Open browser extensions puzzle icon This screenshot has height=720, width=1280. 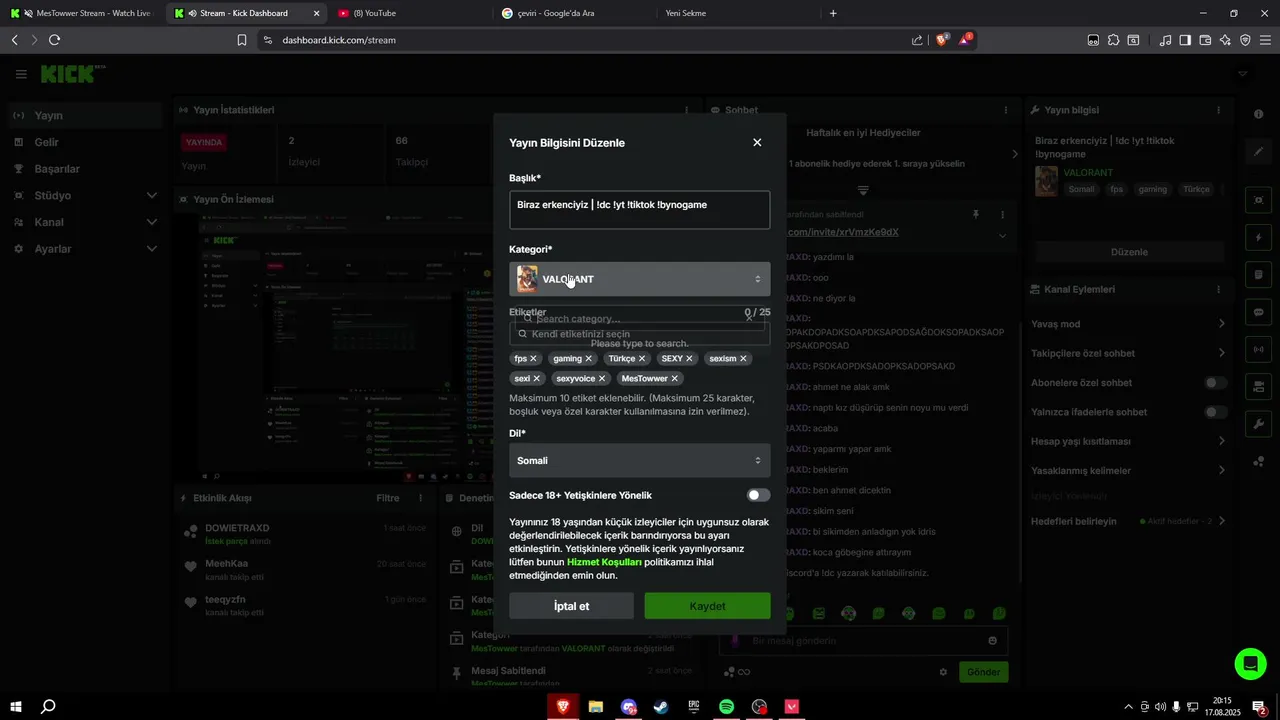1113,40
